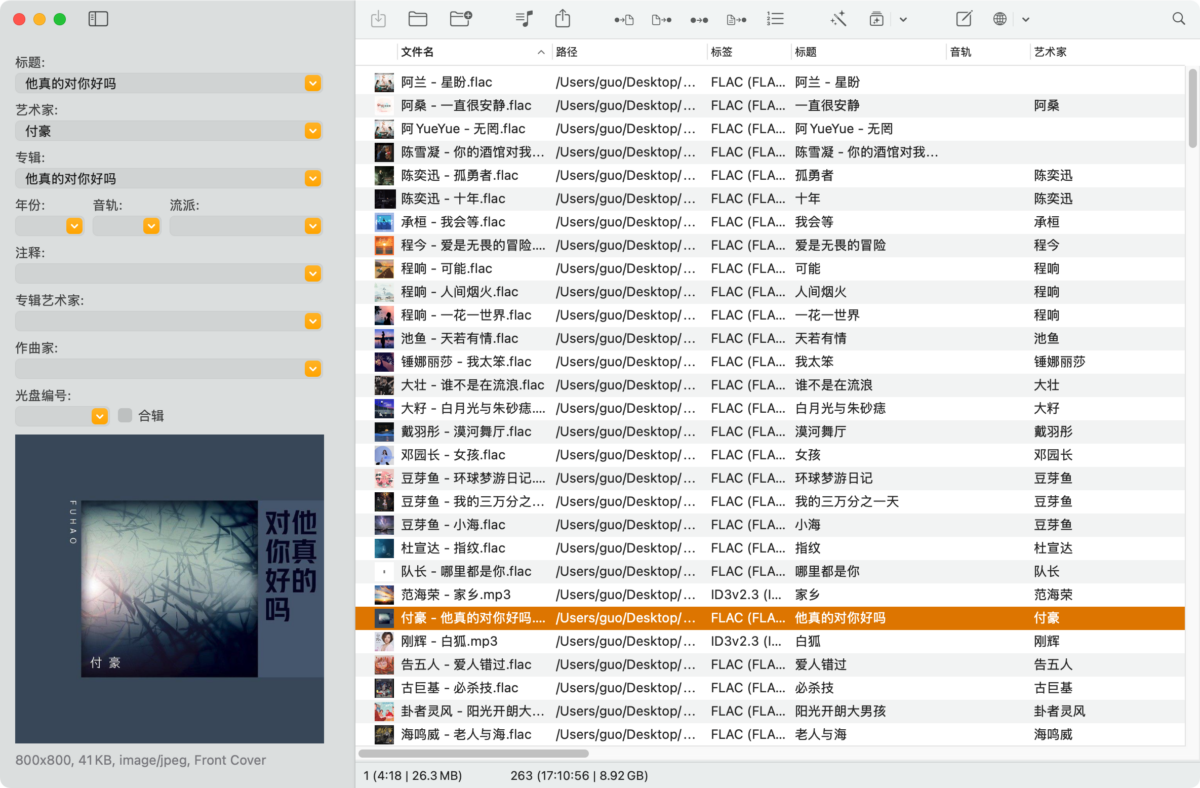Screen dimensions: 1200x788
Task: Click the Quick Actions magic wand icon
Action: click(x=839, y=19)
